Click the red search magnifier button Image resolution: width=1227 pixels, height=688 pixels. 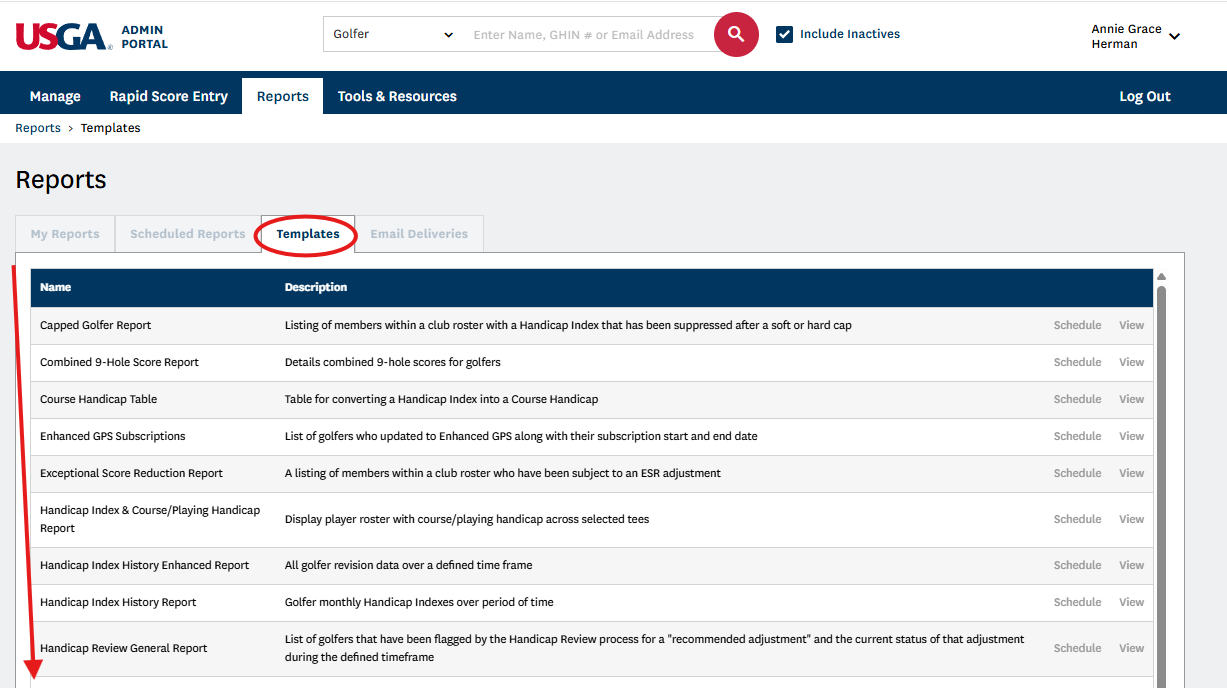click(x=736, y=35)
